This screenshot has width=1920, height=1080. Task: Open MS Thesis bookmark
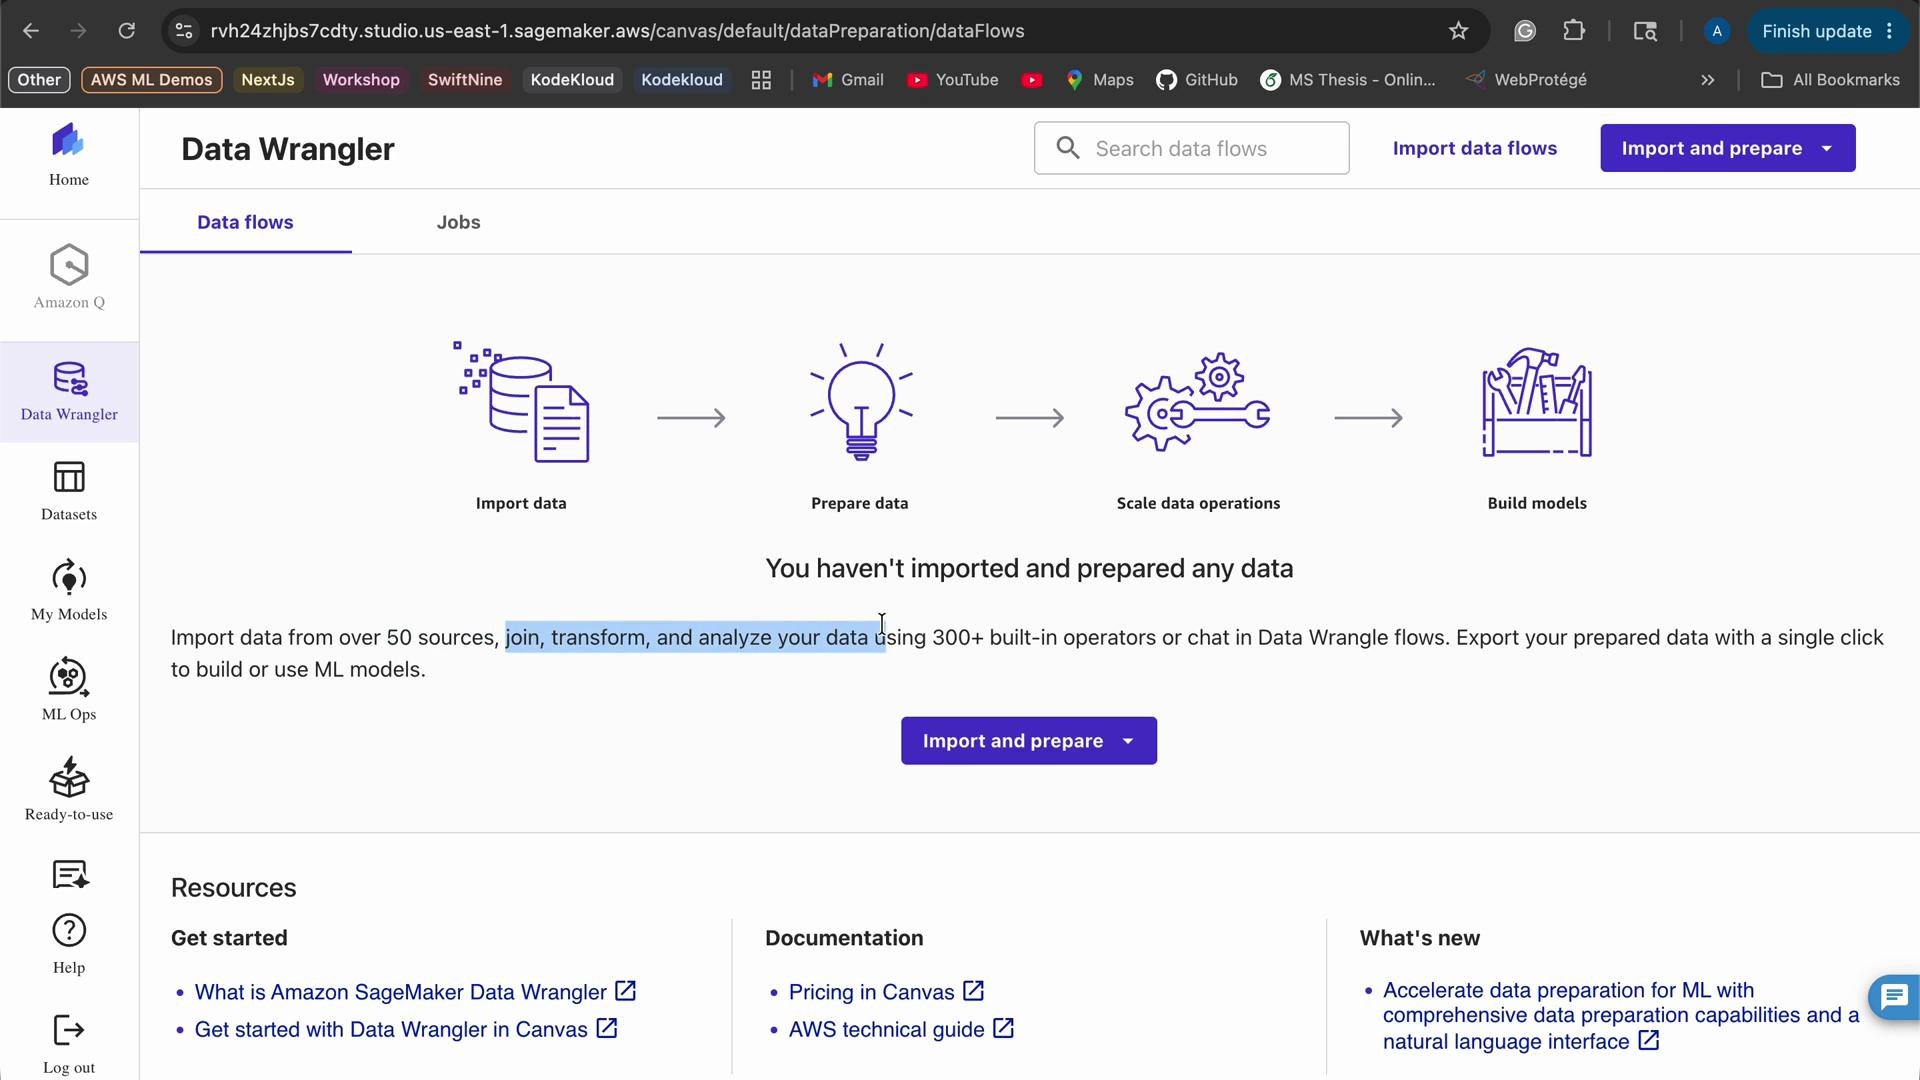pyautogui.click(x=1348, y=80)
